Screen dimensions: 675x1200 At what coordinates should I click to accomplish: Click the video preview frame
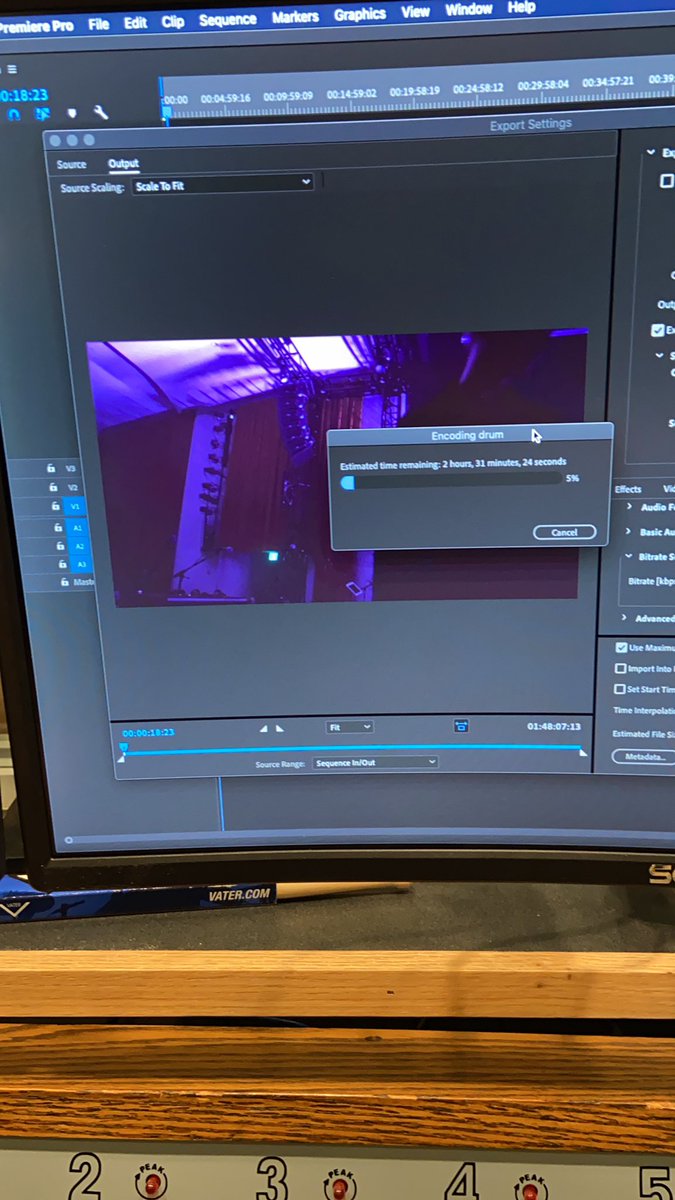click(336, 468)
